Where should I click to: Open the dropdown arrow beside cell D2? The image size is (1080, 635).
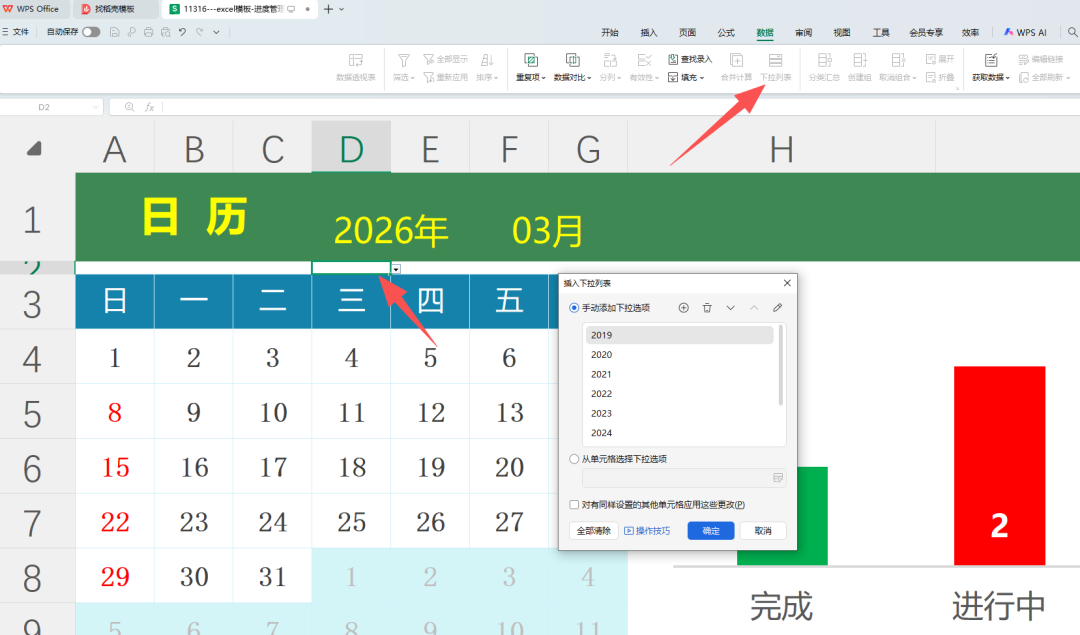[397, 269]
